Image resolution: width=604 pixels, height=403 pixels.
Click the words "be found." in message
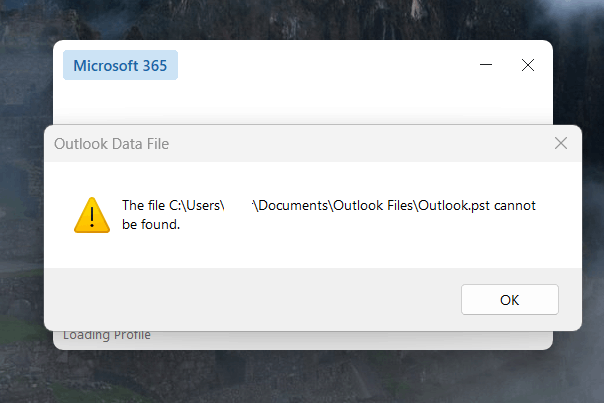coord(151,224)
